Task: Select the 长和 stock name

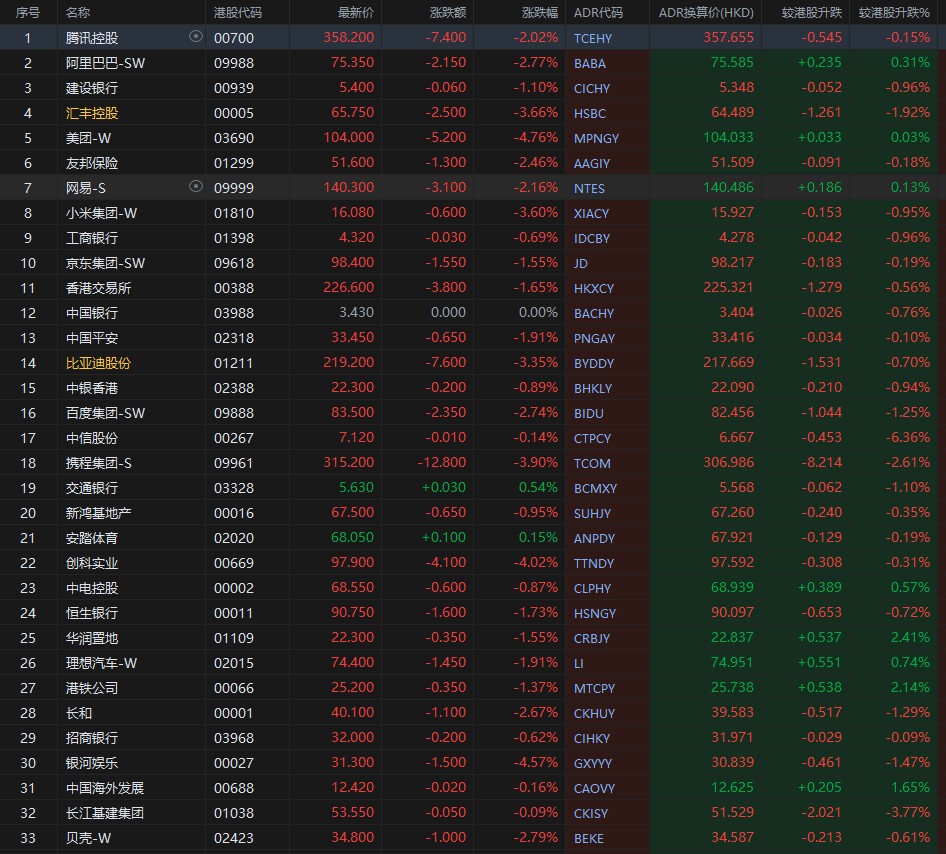Action: 79,713
